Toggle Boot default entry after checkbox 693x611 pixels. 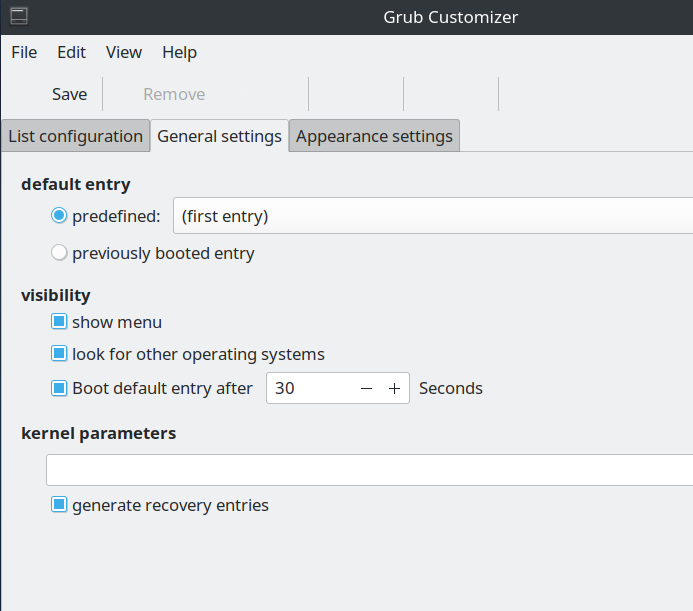point(59,388)
